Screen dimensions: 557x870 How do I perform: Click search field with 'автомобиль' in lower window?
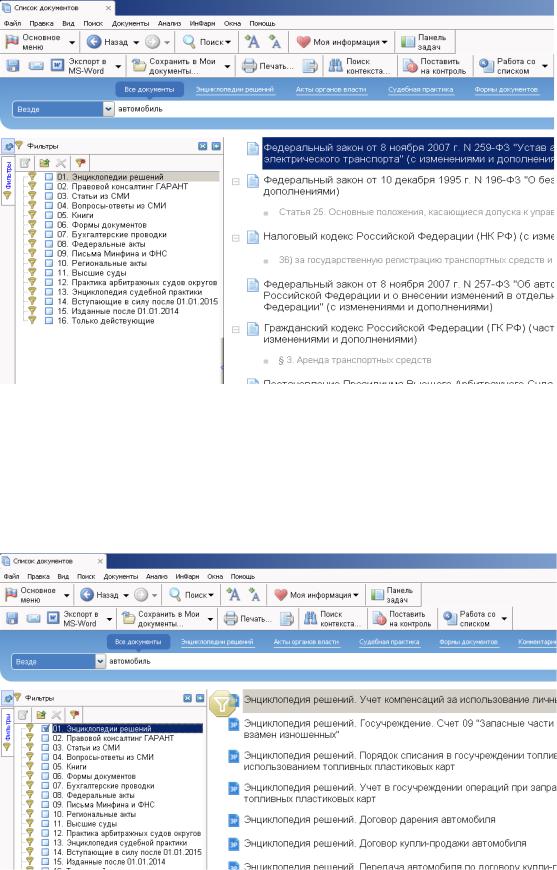coord(331,661)
